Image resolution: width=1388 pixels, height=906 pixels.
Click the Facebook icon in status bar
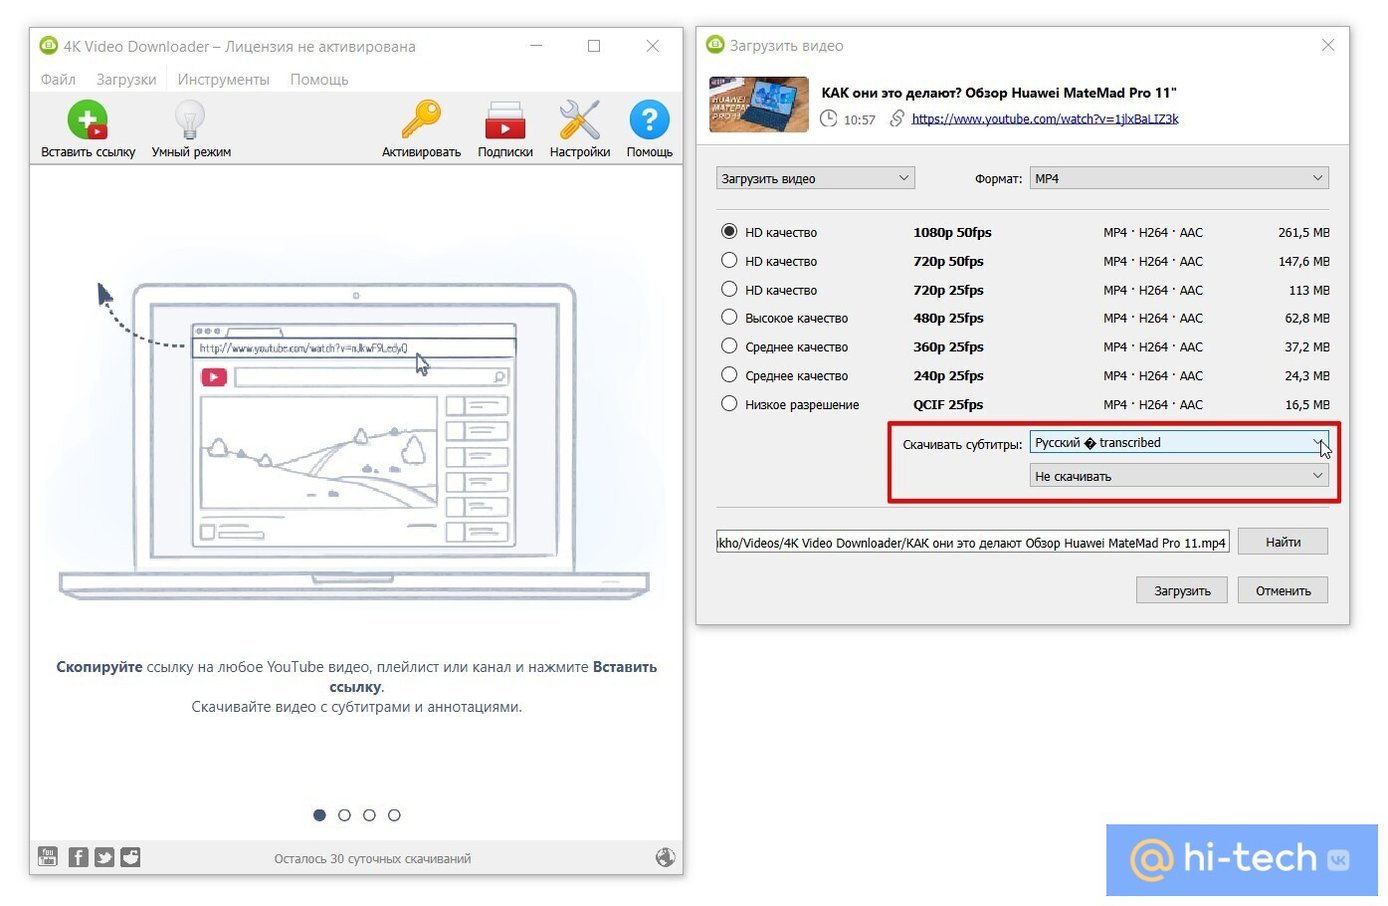point(78,857)
